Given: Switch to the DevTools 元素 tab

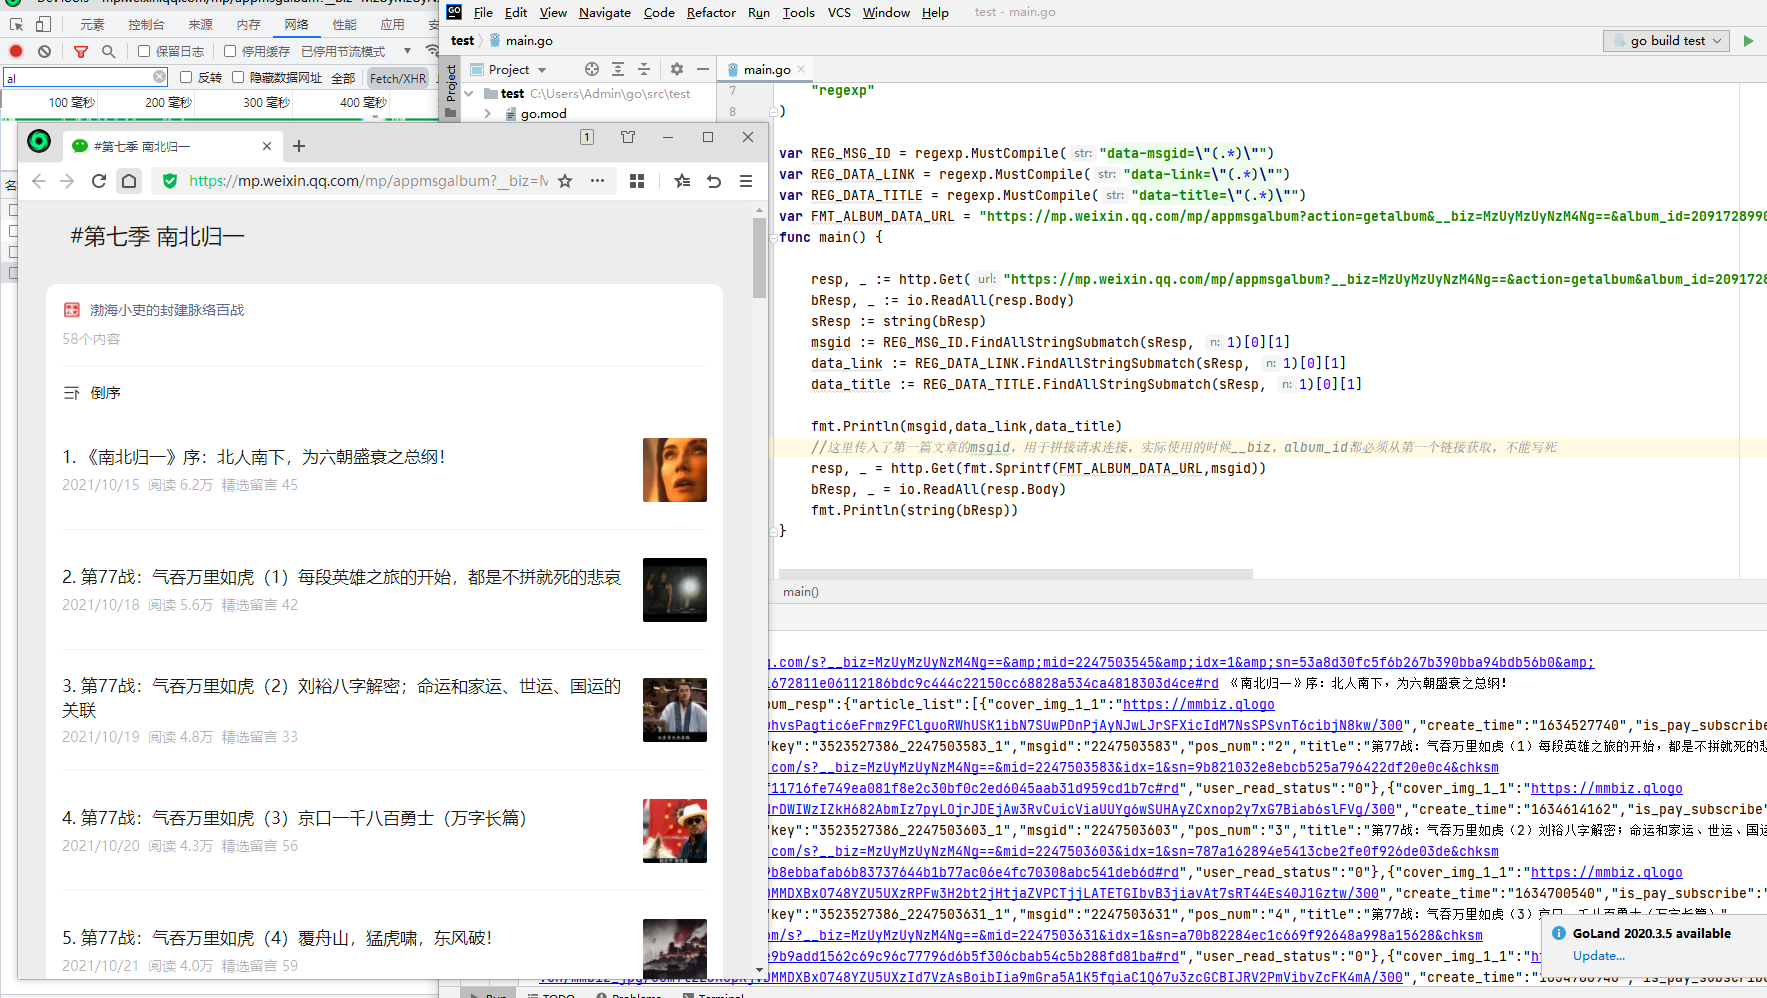Looking at the screenshot, I should [92, 24].
